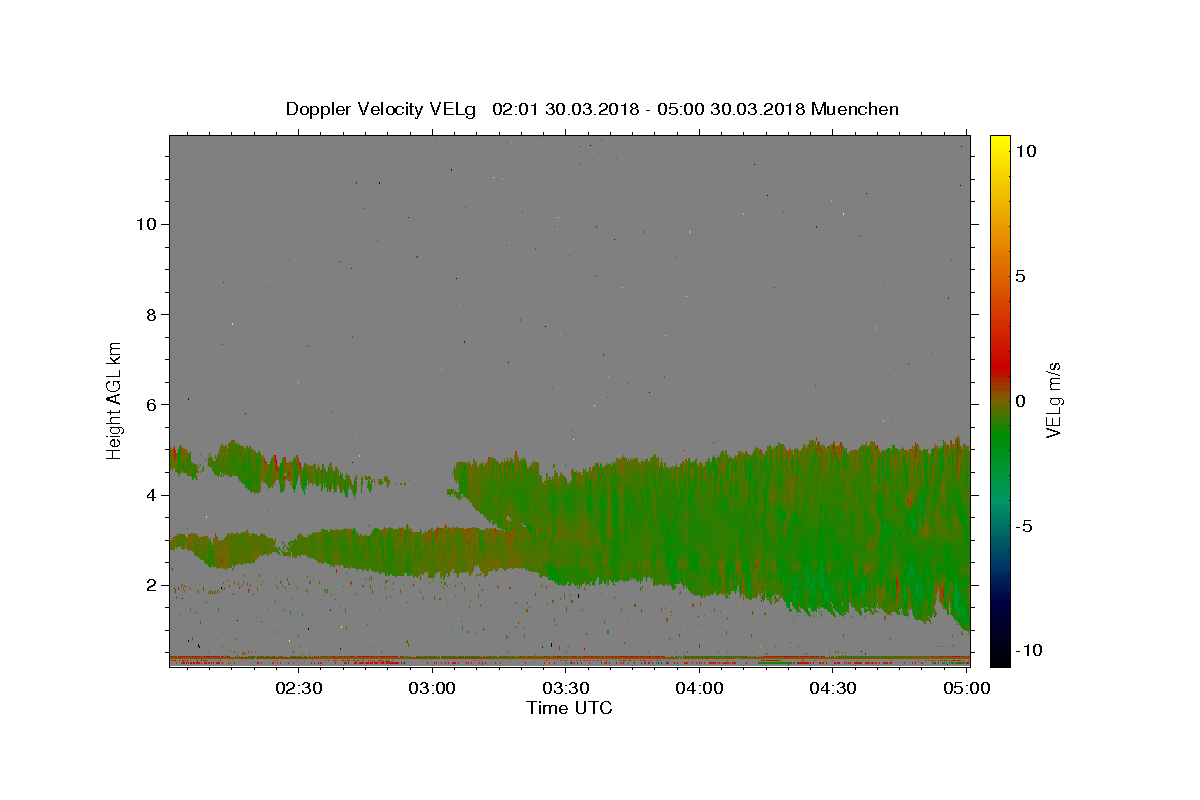The width and height of the screenshot is (1200, 800).
Task: Click the colorbar value 0 label
Action: (1020, 401)
